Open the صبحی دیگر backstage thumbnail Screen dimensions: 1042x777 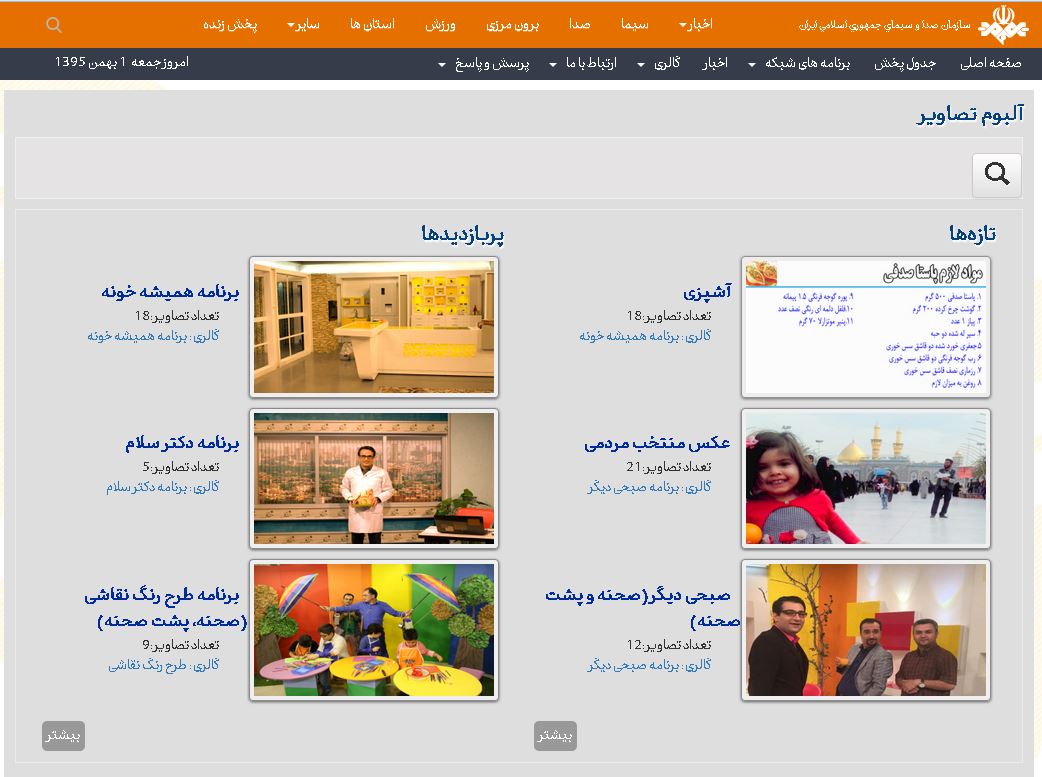click(x=866, y=630)
